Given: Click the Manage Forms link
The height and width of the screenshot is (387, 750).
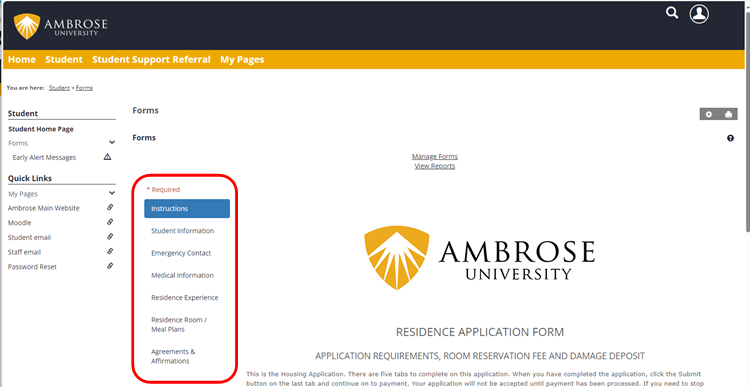Looking at the screenshot, I should tap(435, 156).
